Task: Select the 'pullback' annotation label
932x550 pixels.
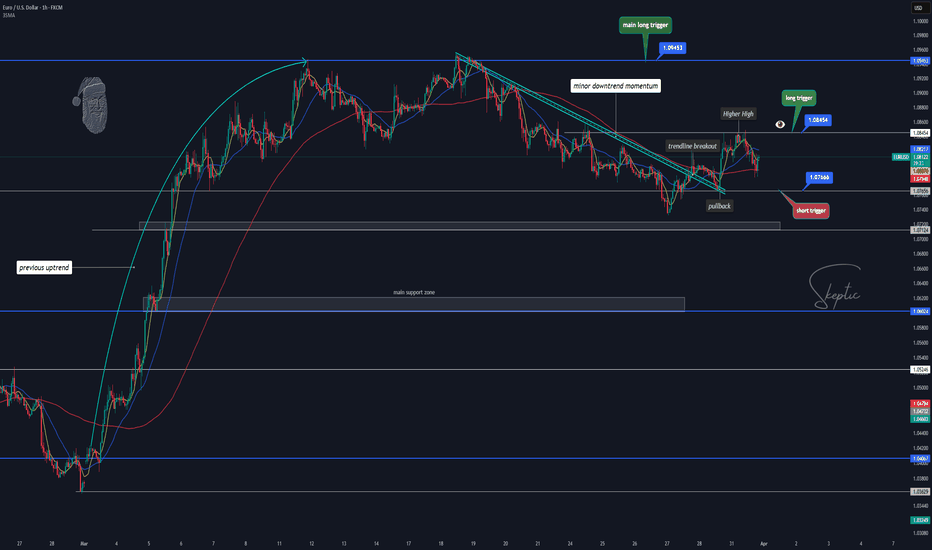Action: [719, 206]
